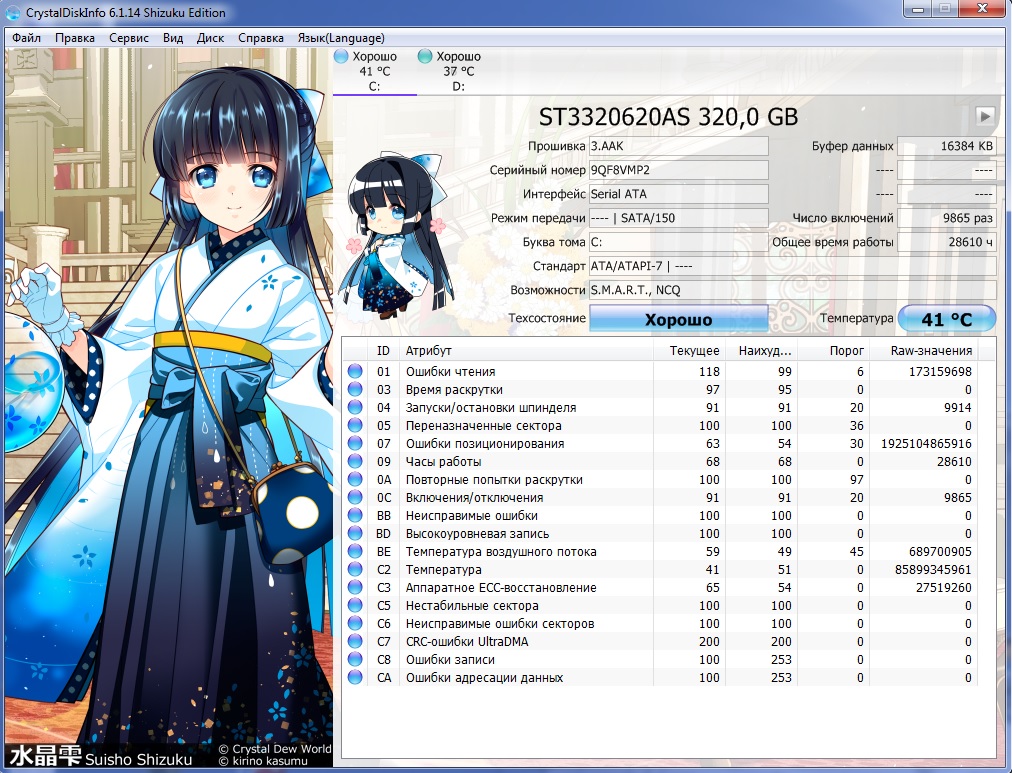Open the Сервис menu
1012x773 pixels.
pos(128,38)
